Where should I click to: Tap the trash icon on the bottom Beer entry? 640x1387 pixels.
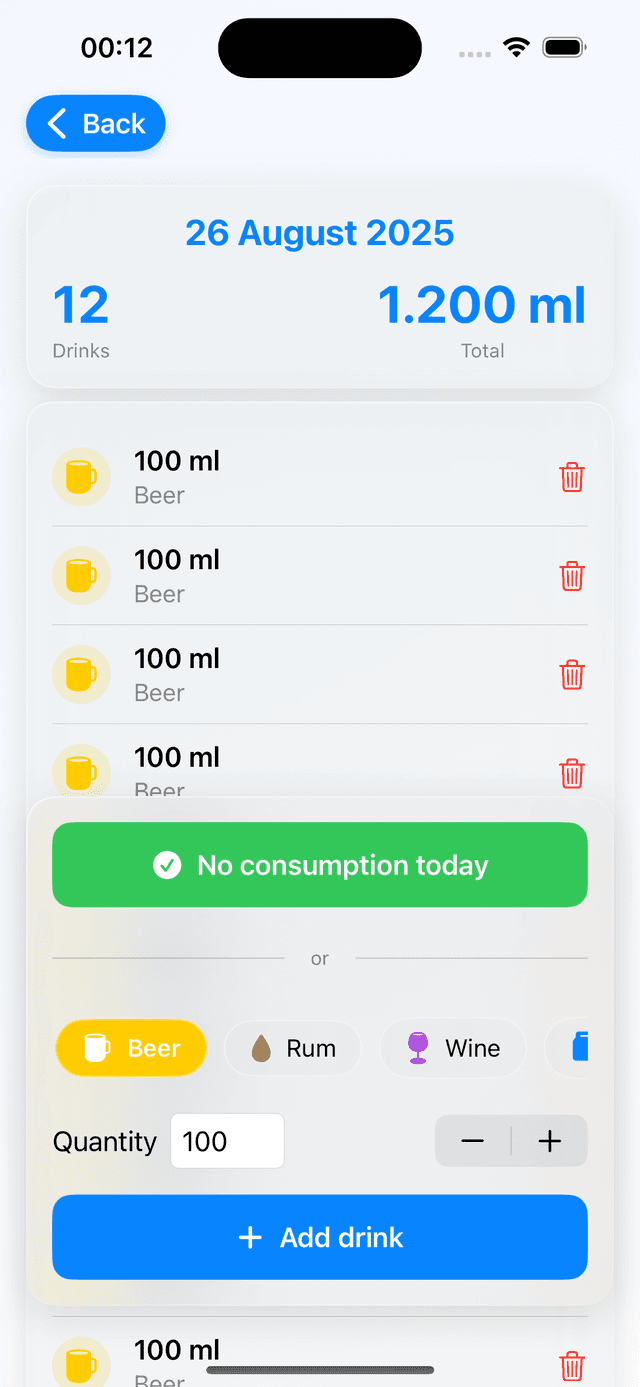(x=571, y=1366)
